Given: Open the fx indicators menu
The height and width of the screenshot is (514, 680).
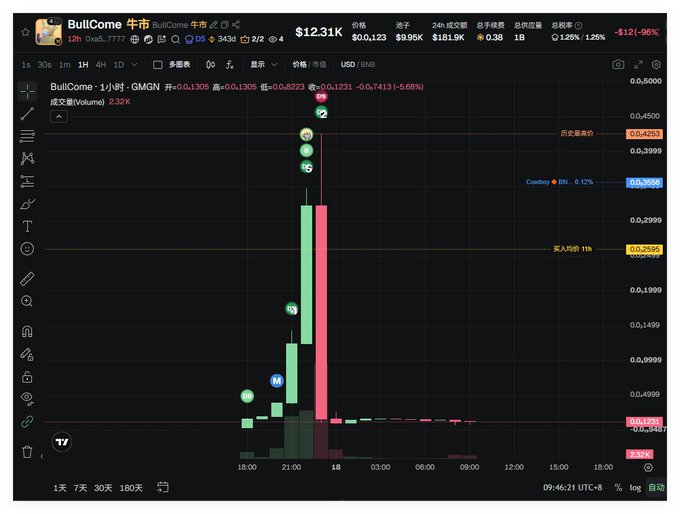Looking at the screenshot, I should click(230, 65).
